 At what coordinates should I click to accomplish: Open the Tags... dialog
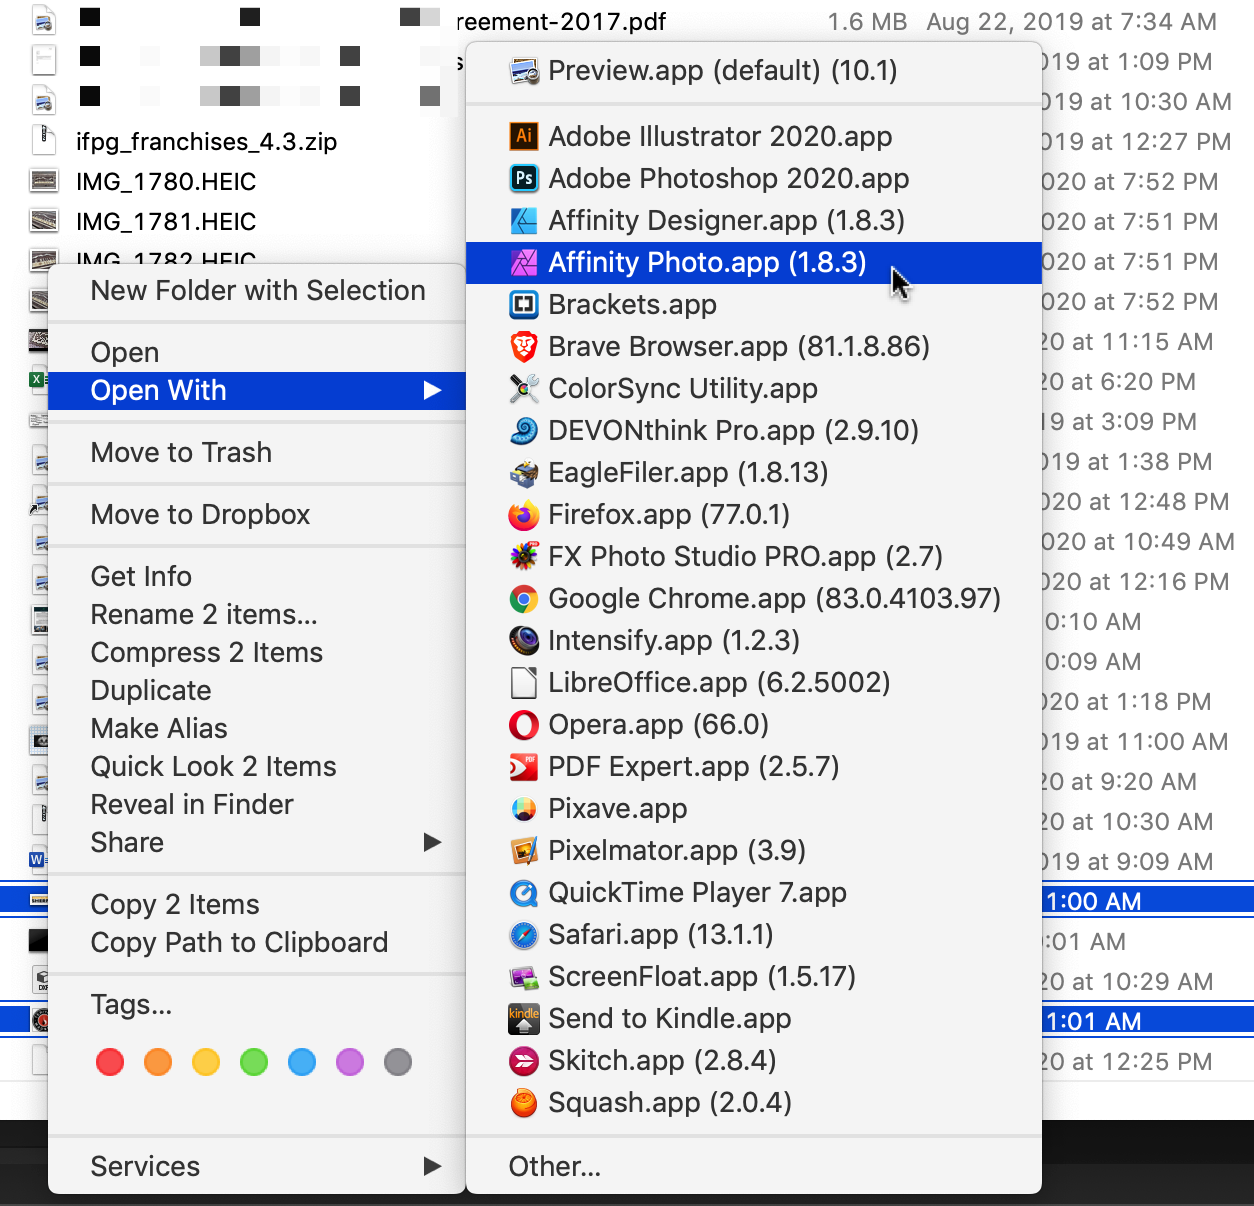point(257,1005)
